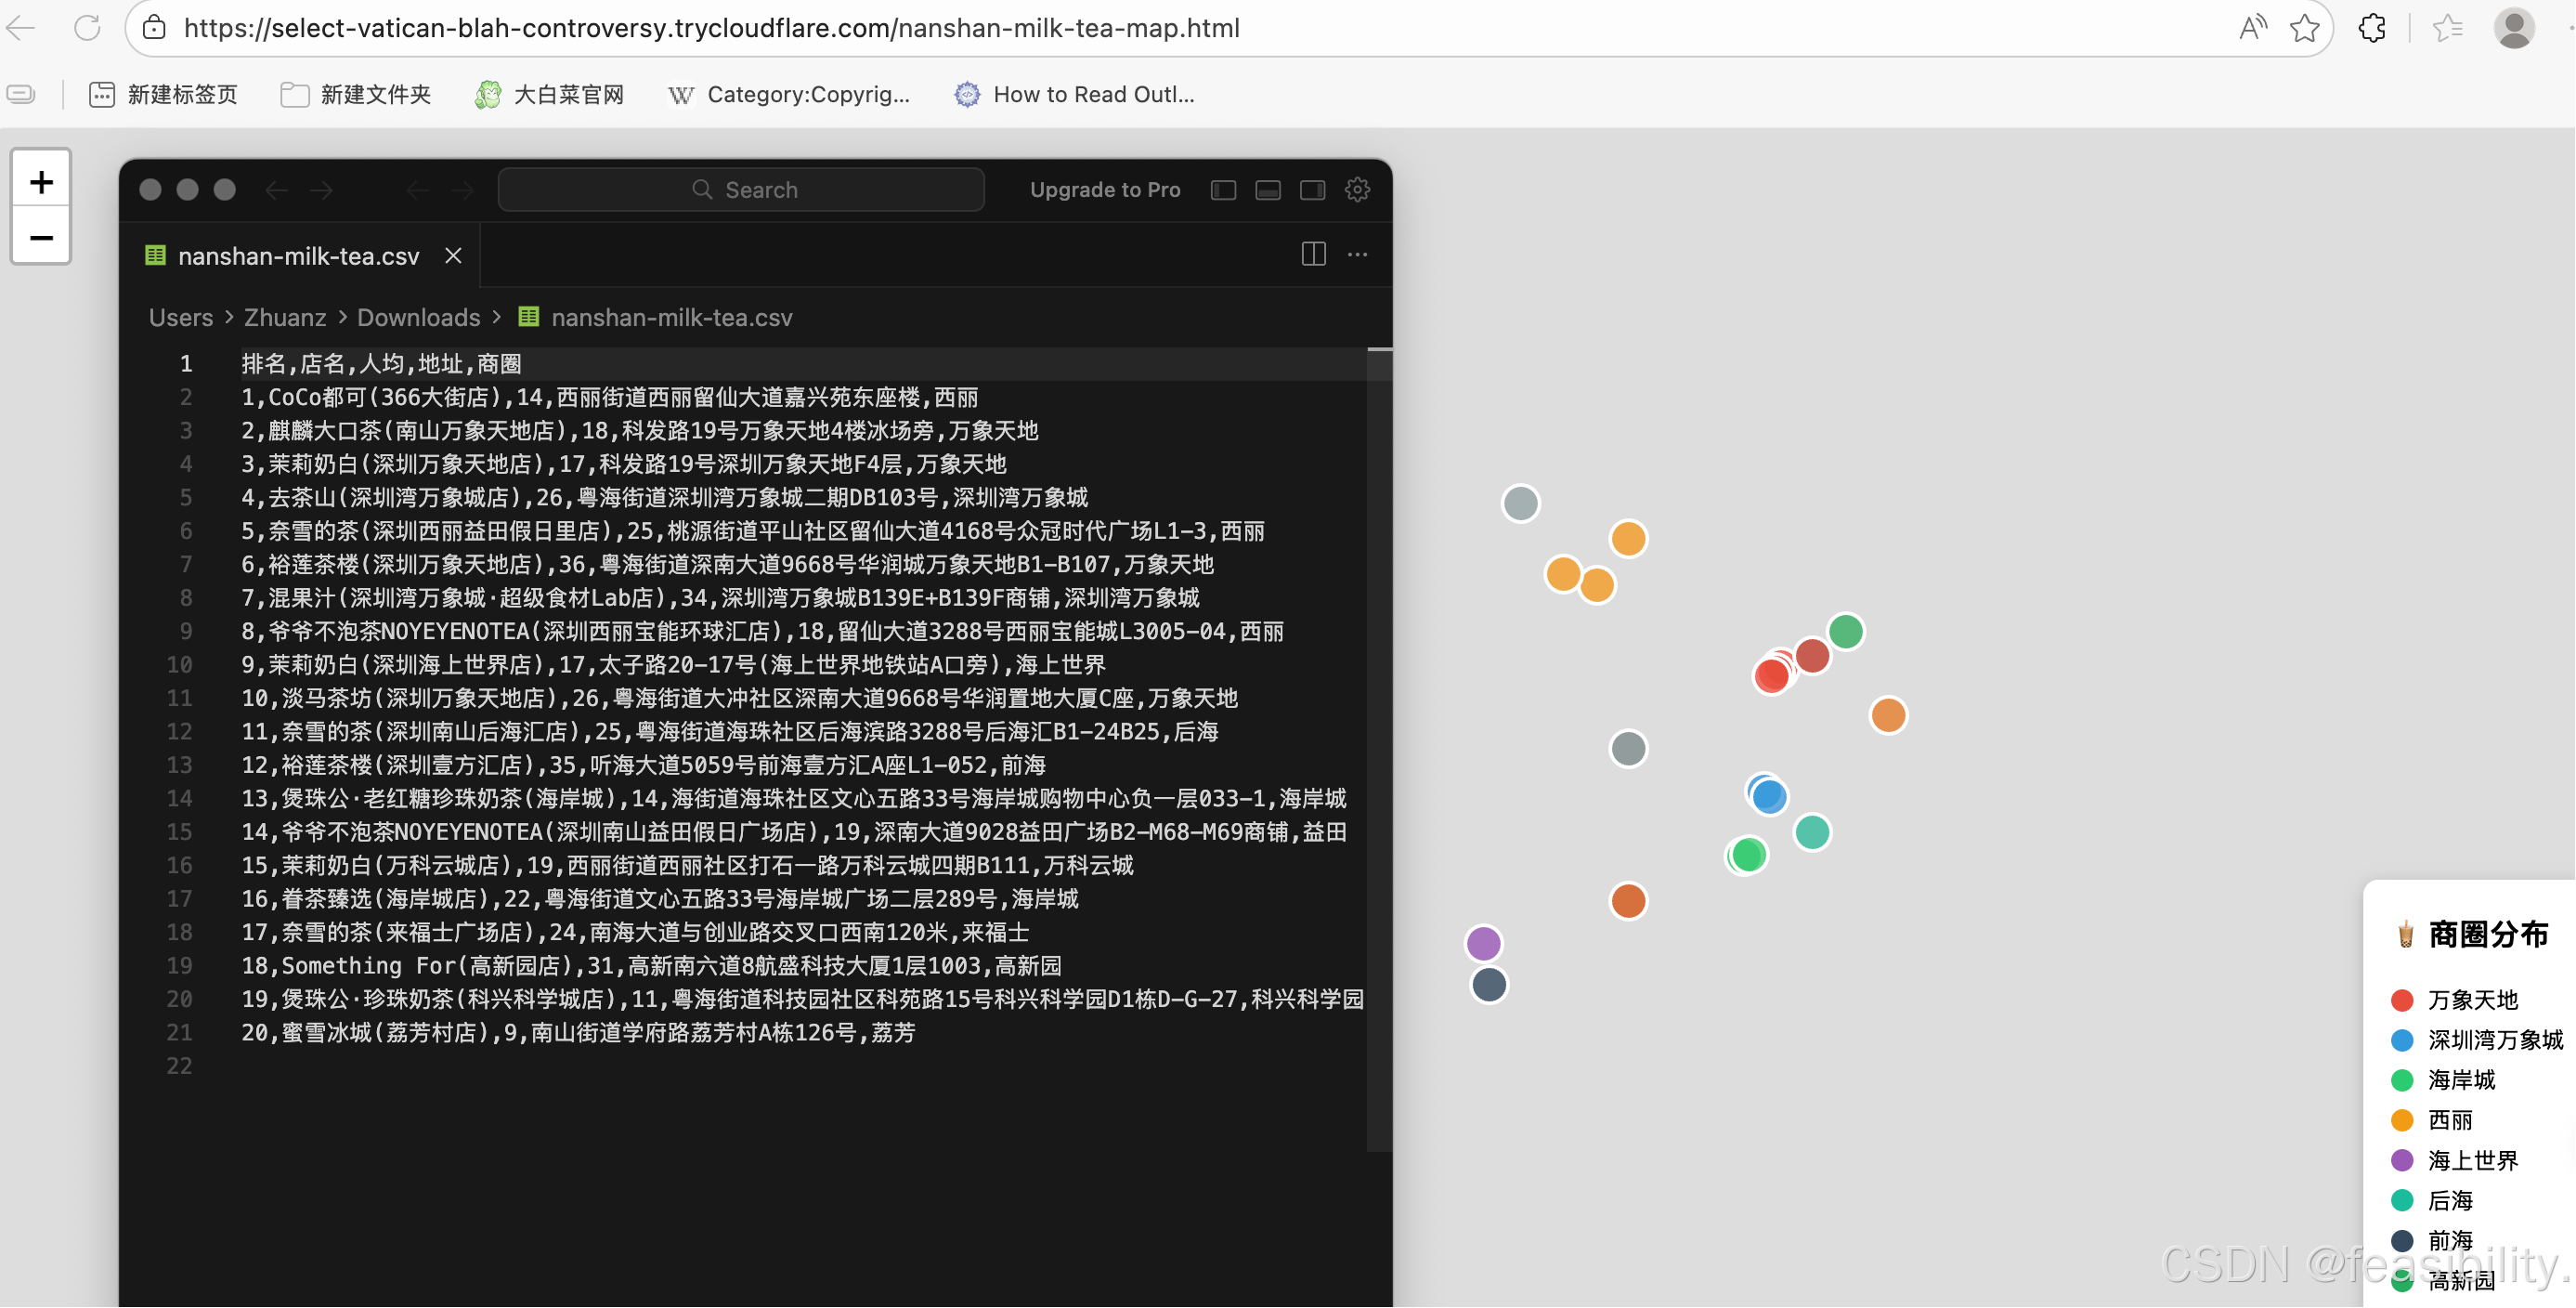Click the browser profile avatar icon
Screen dimensions: 2576x1308
[2513, 27]
